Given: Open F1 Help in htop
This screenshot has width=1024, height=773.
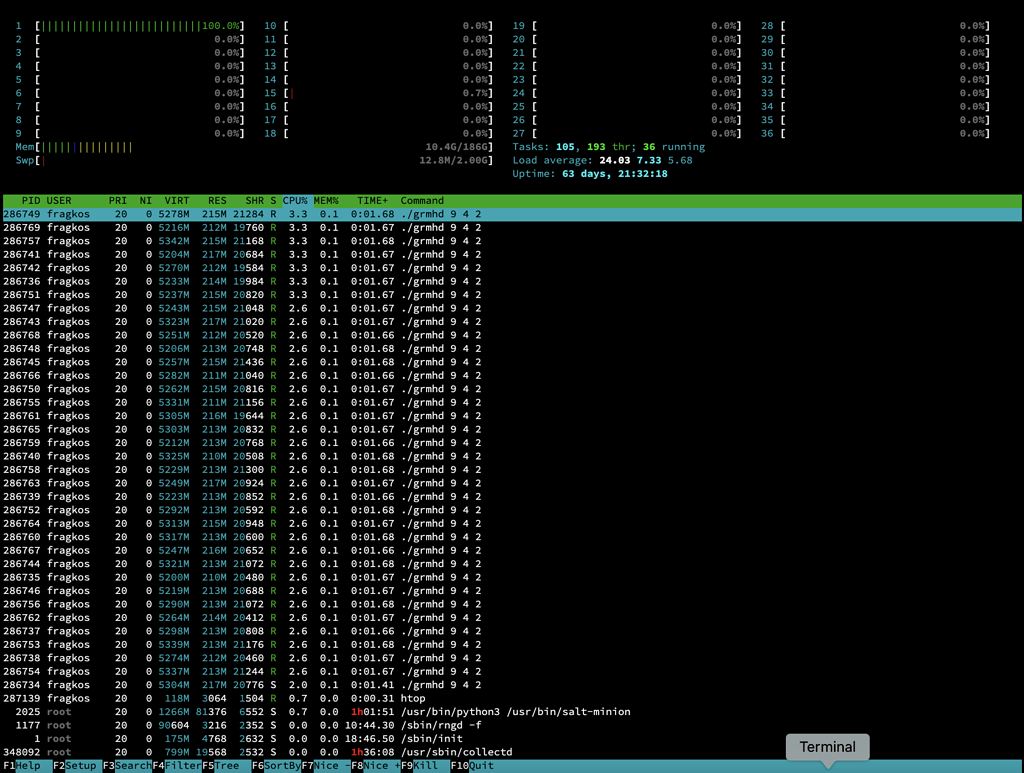Looking at the screenshot, I should (x=22, y=766).
